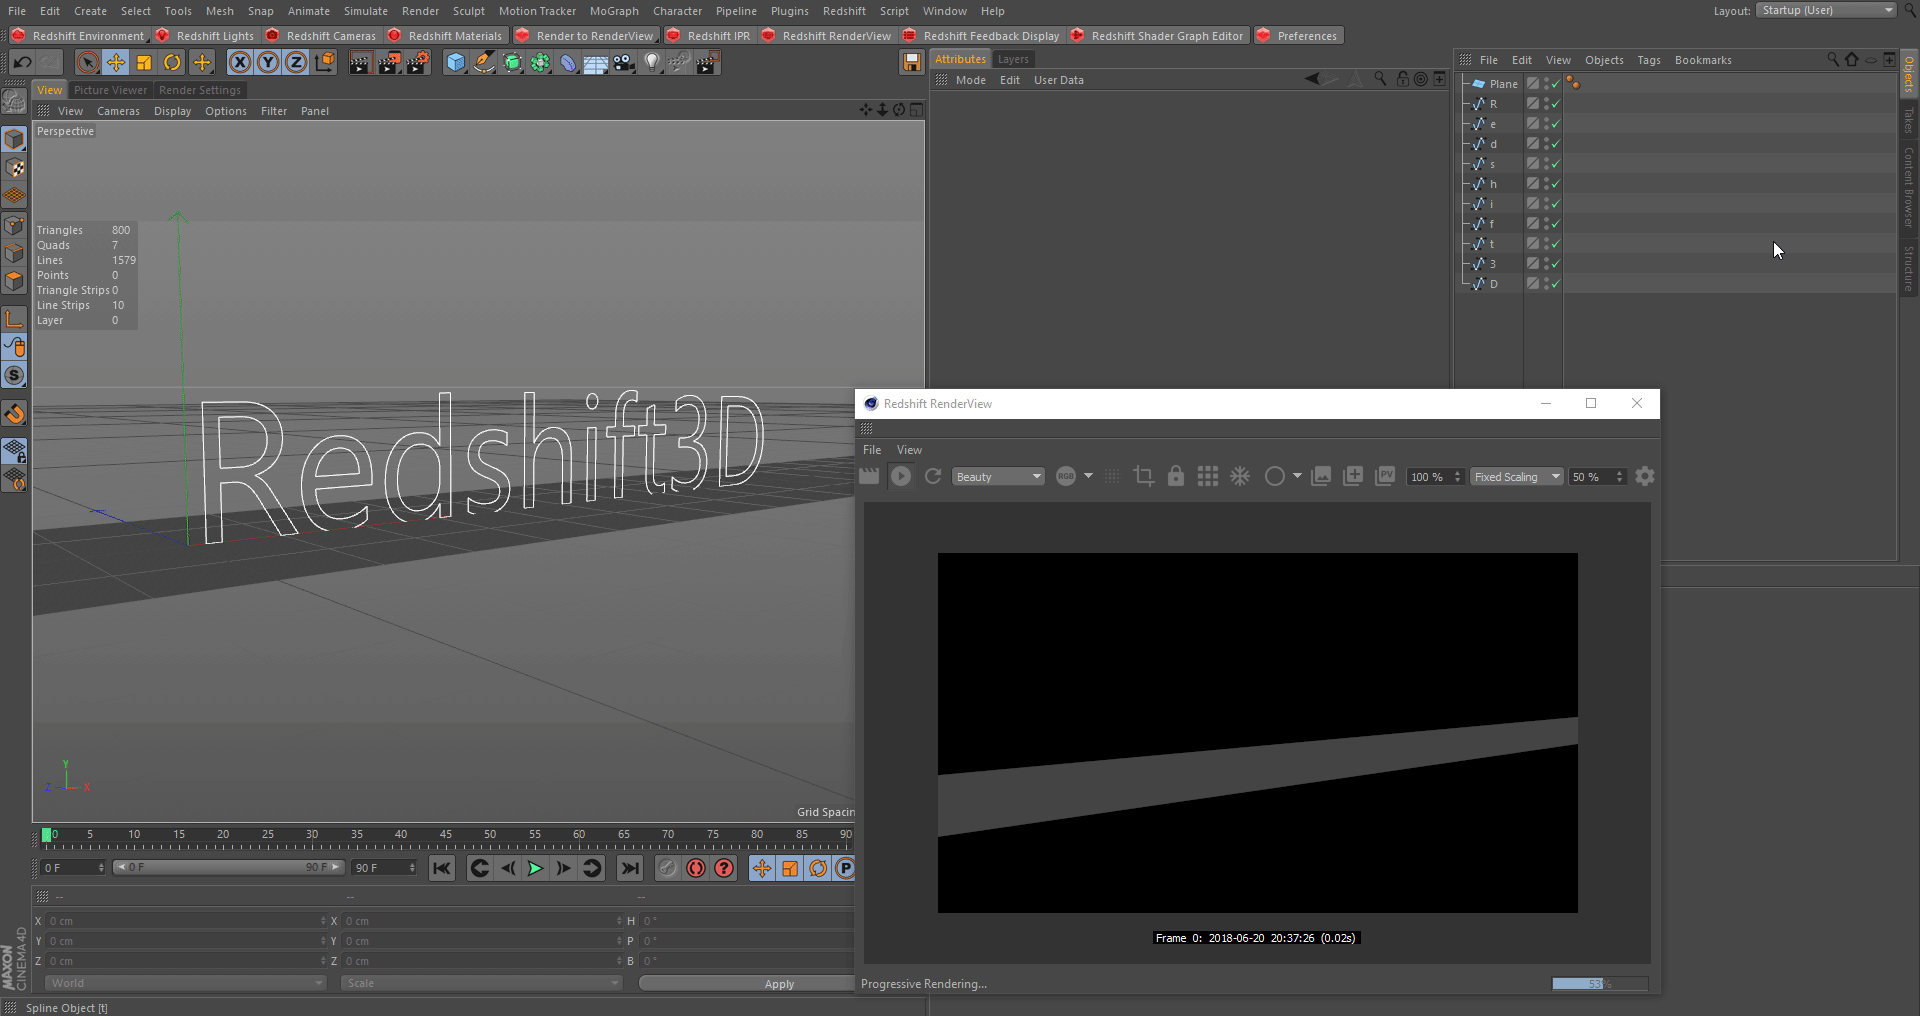Click the Bend deformer icon
Viewport: 1920px width, 1016px height.
click(568, 63)
